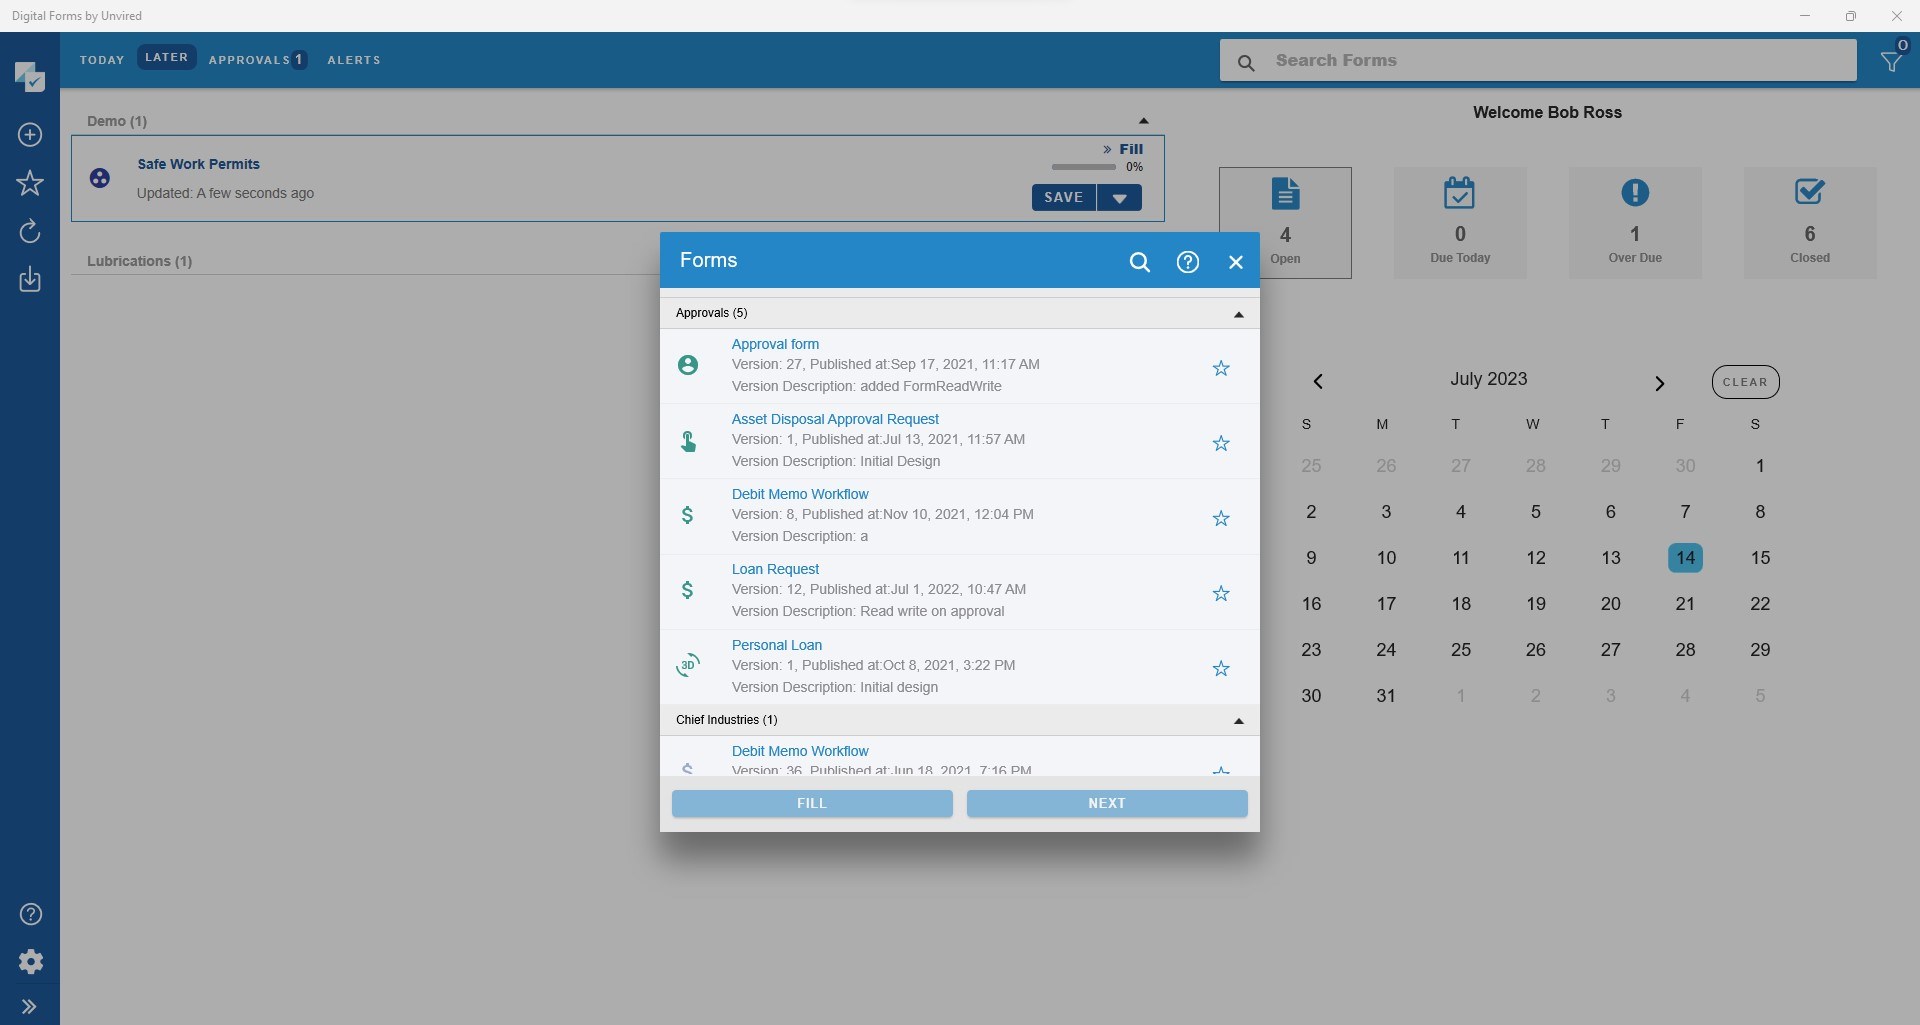This screenshot has width=1920, height=1025.
Task: Open help in the Forms dialog
Action: click(1188, 262)
